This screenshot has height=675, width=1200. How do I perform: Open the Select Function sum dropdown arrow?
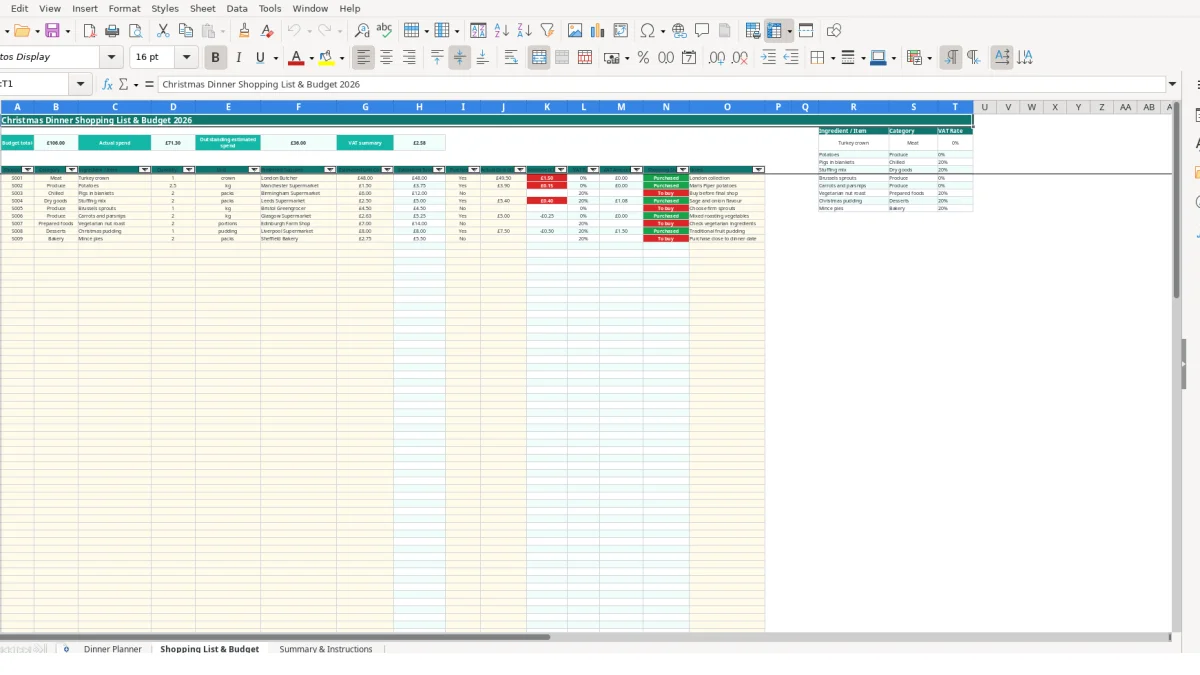pos(135,85)
